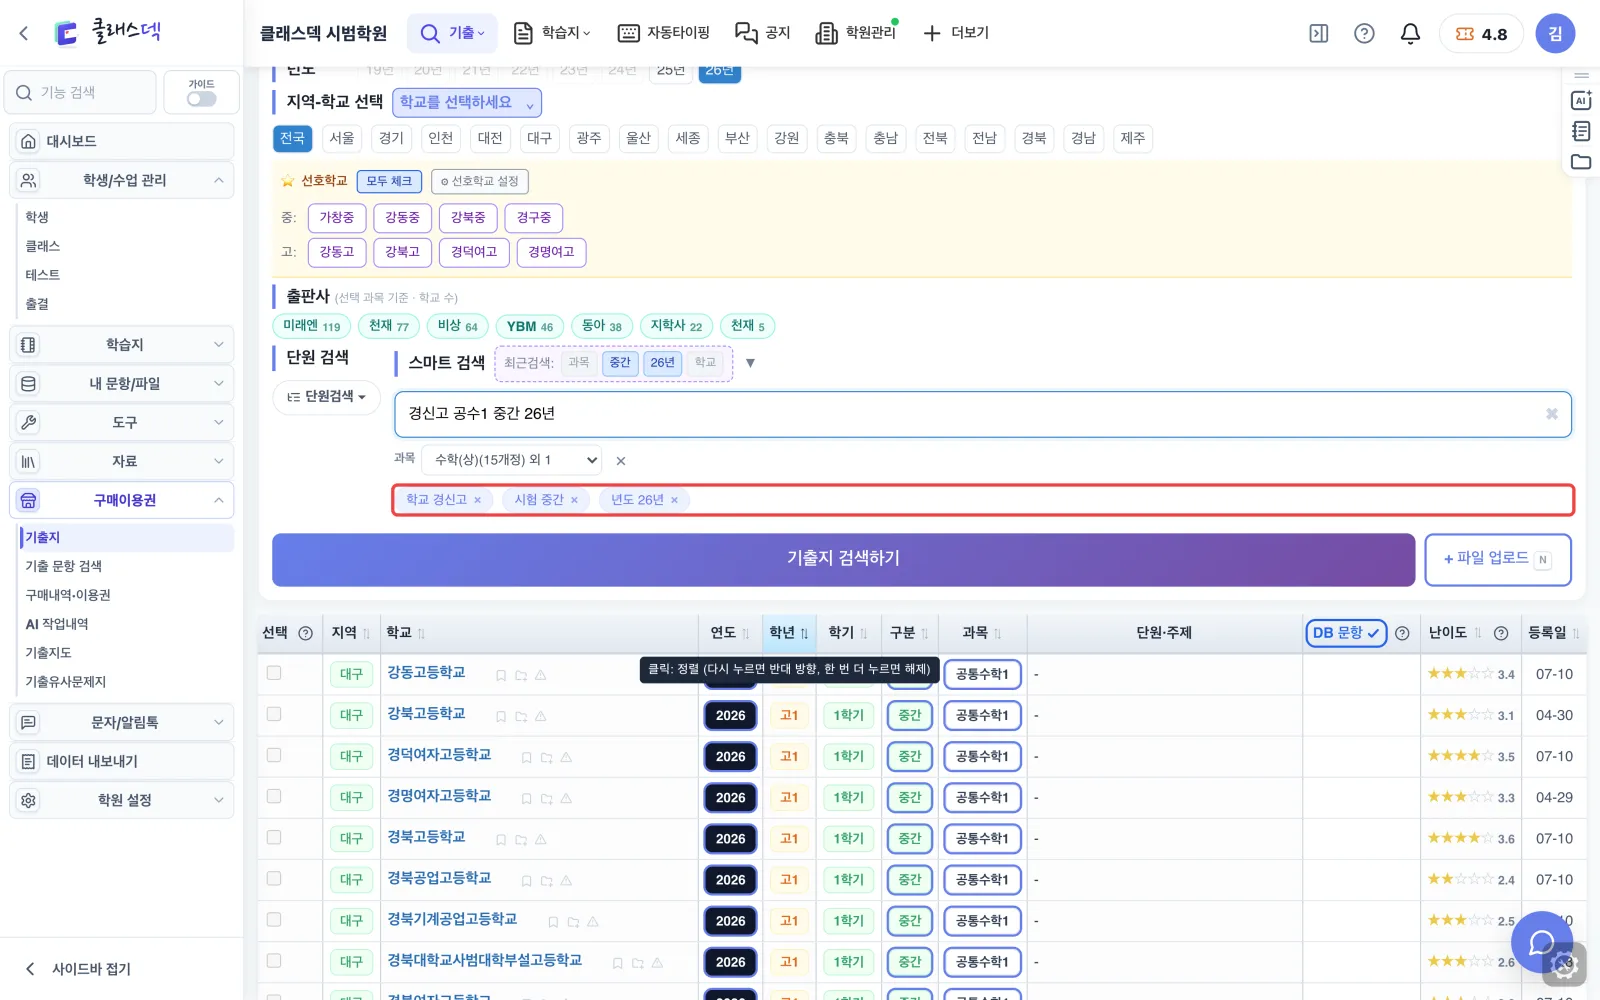Click the back arrow beside the 클래스덱 logo

click(24, 33)
